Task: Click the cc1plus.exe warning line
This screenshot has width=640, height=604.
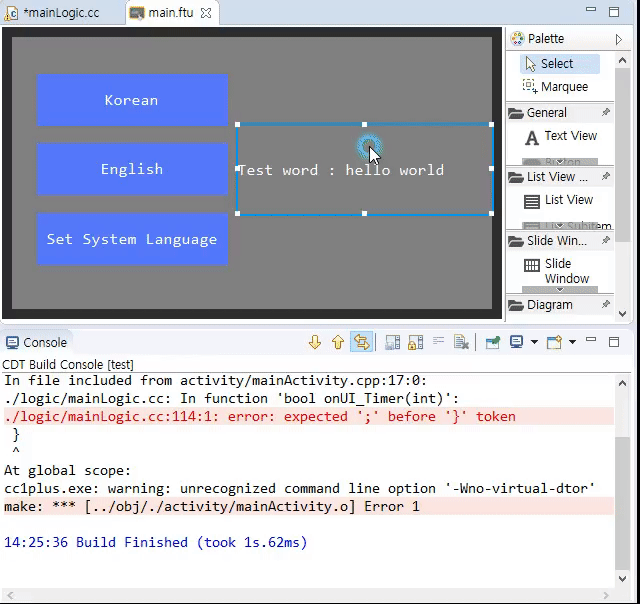Action: (x=300, y=489)
